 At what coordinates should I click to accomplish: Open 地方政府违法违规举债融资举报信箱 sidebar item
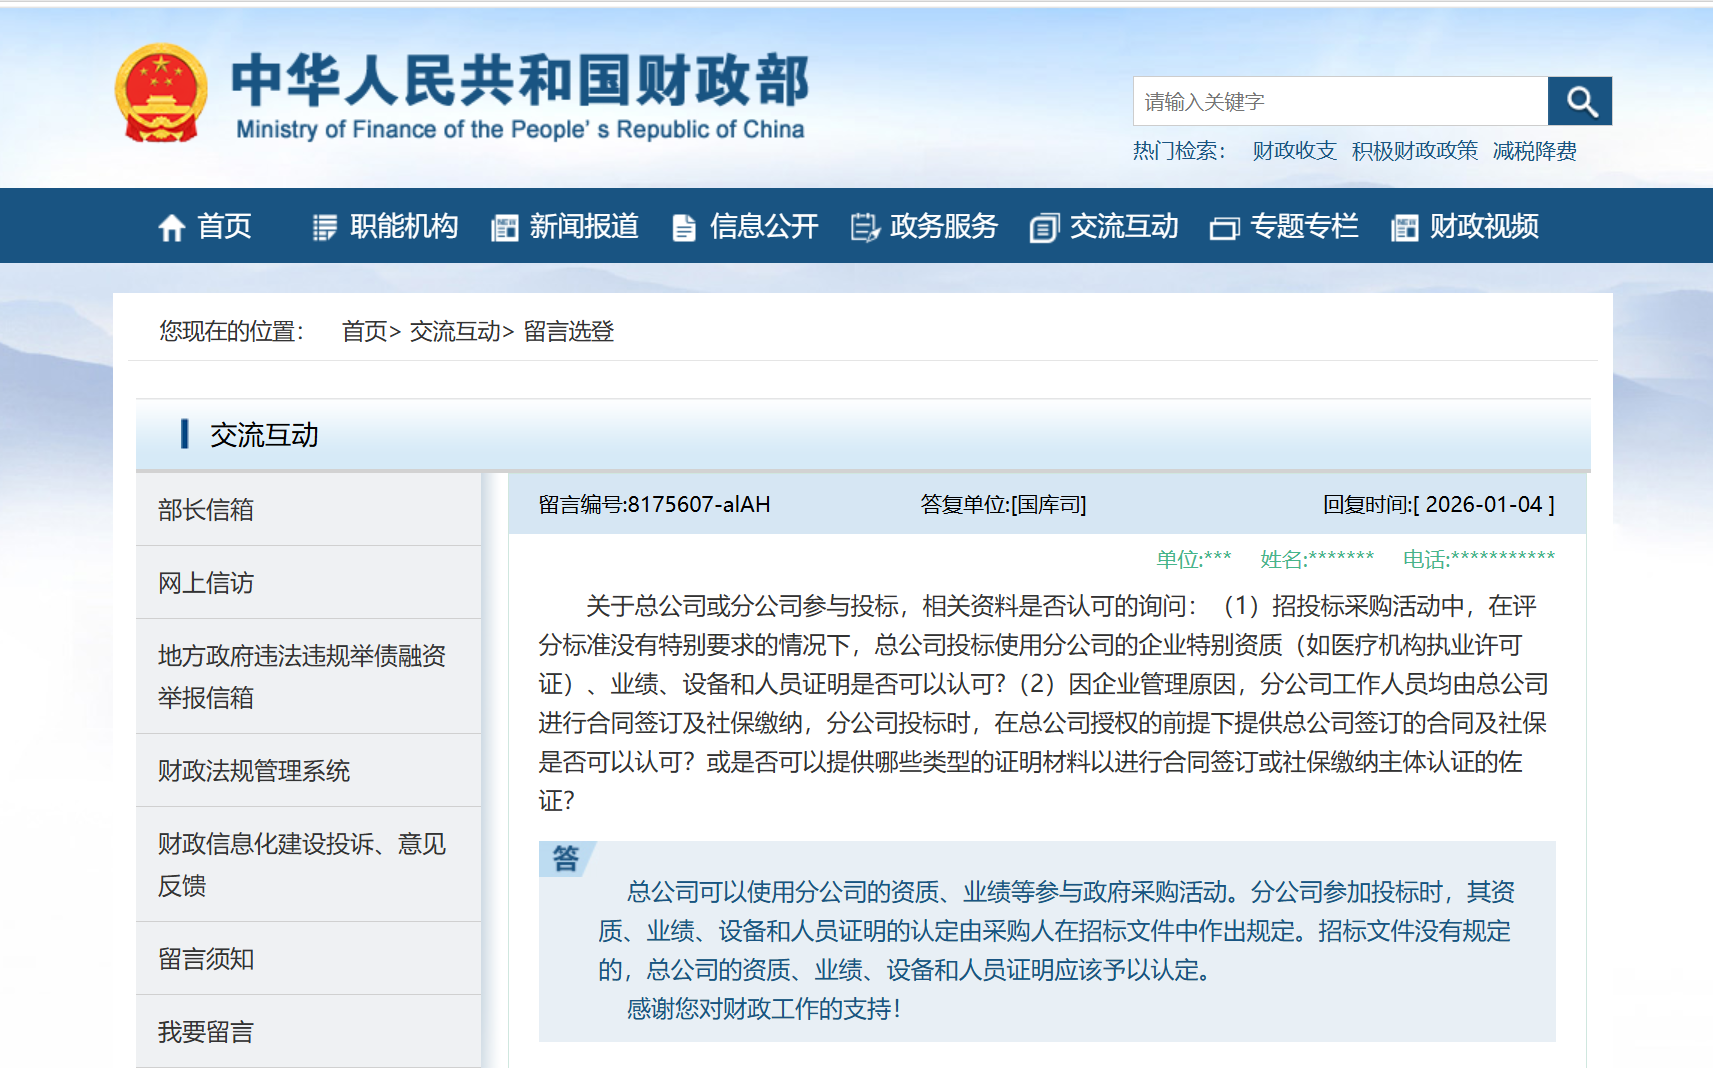308,677
